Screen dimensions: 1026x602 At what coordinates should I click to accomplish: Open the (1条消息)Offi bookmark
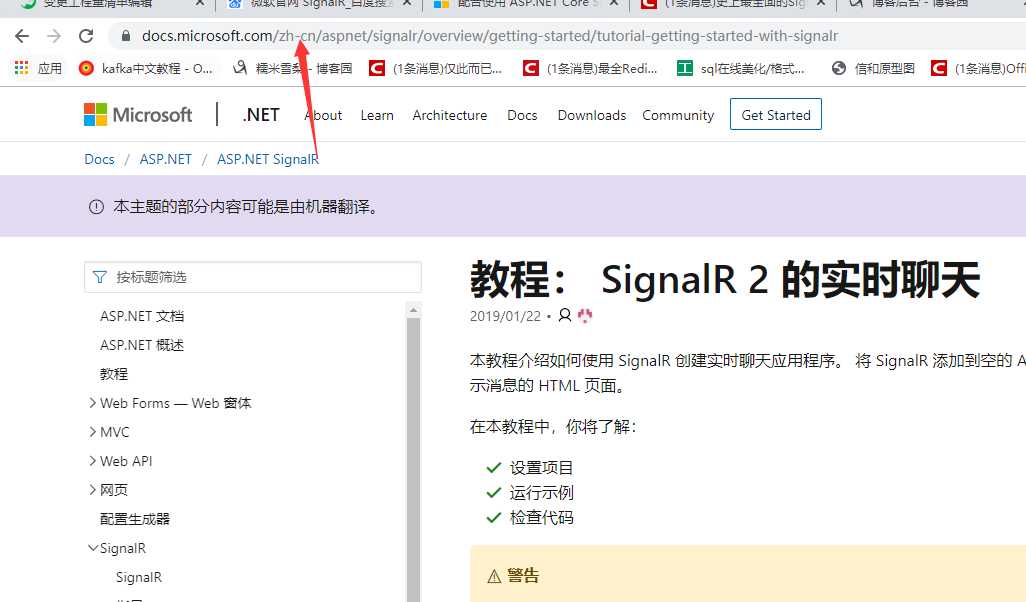point(978,68)
